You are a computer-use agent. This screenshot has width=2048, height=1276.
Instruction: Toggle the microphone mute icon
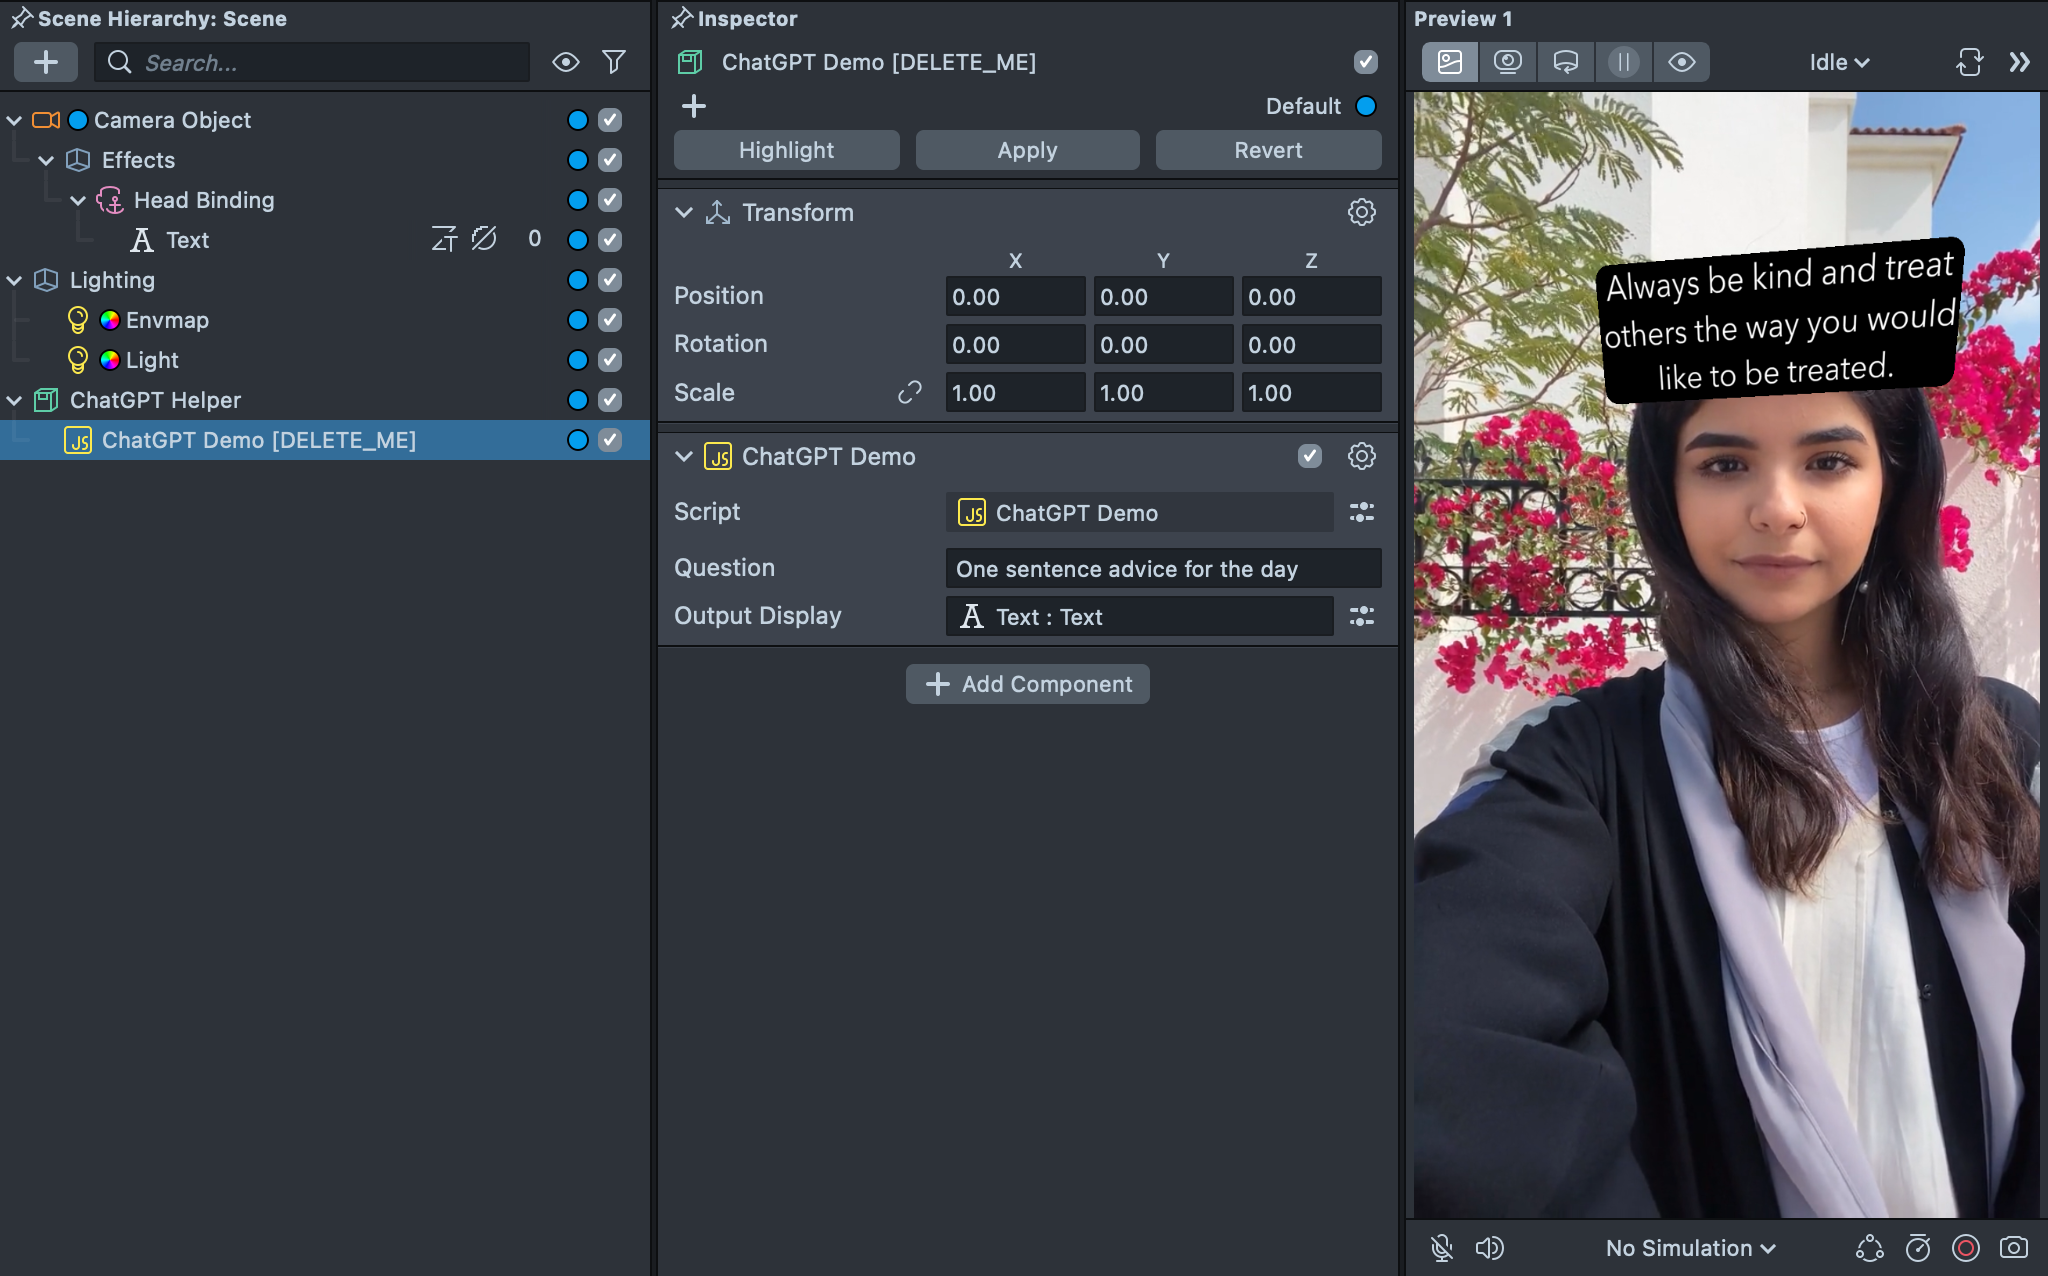pos(1441,1247)
